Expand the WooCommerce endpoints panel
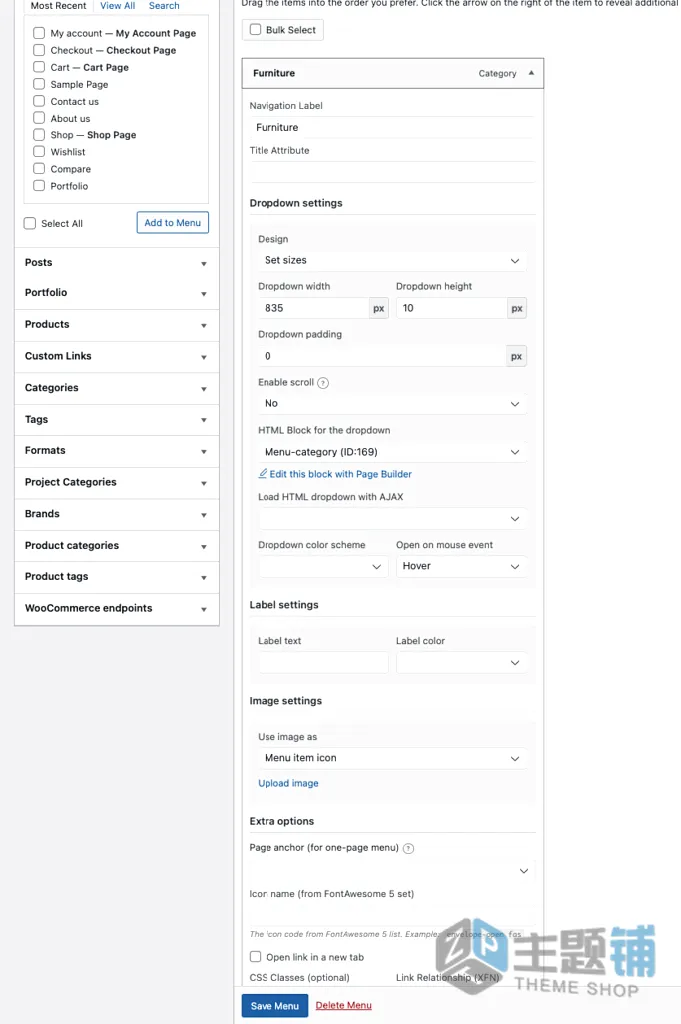 (117, 608)
